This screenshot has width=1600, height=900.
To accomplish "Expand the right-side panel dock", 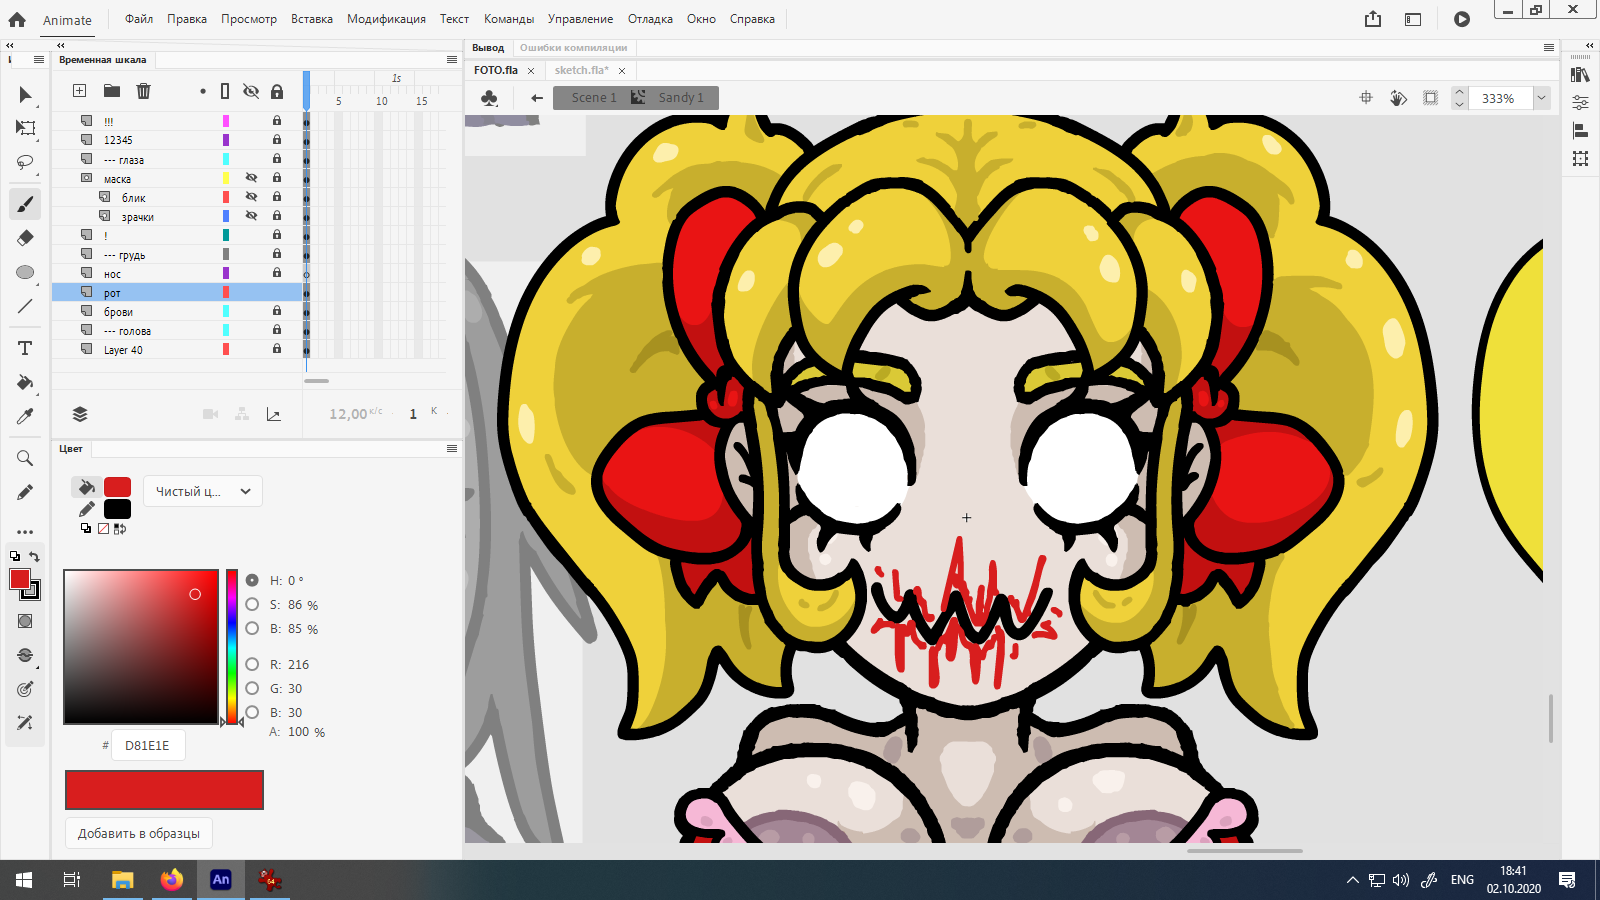I will pos(1590,45).
